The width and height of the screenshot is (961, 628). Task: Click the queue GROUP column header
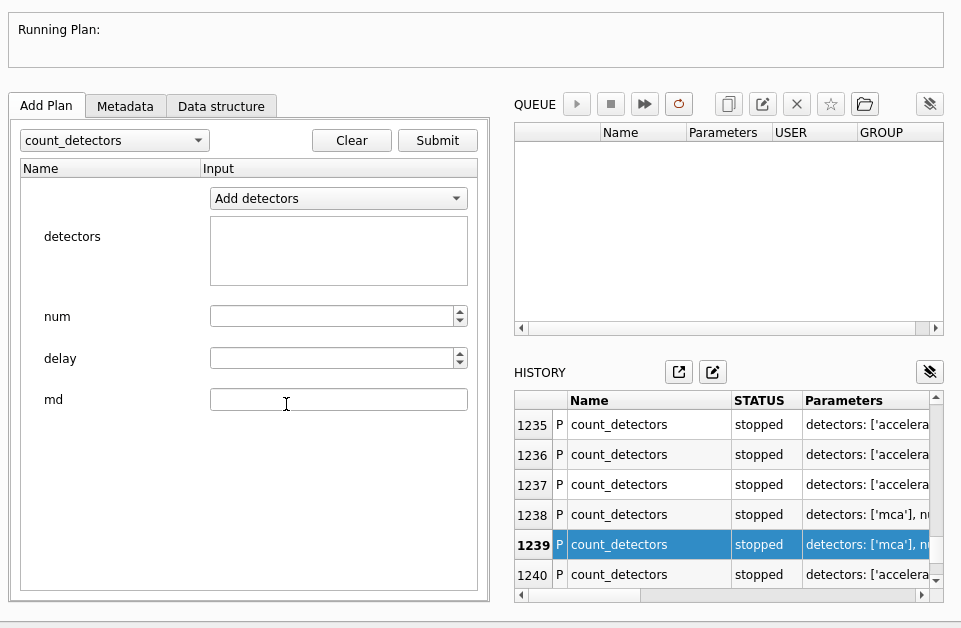[x=900, y=132]
